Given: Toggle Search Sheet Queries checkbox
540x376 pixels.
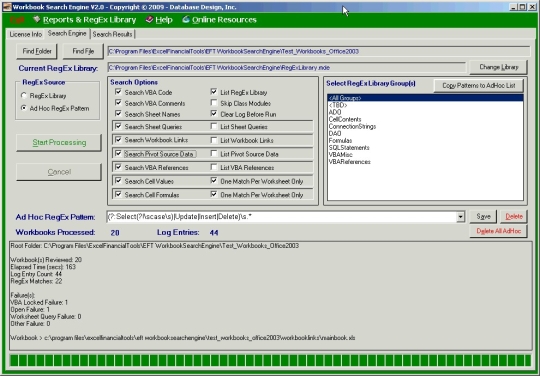Looking at the screenshot, I should [x=118, y=126].
